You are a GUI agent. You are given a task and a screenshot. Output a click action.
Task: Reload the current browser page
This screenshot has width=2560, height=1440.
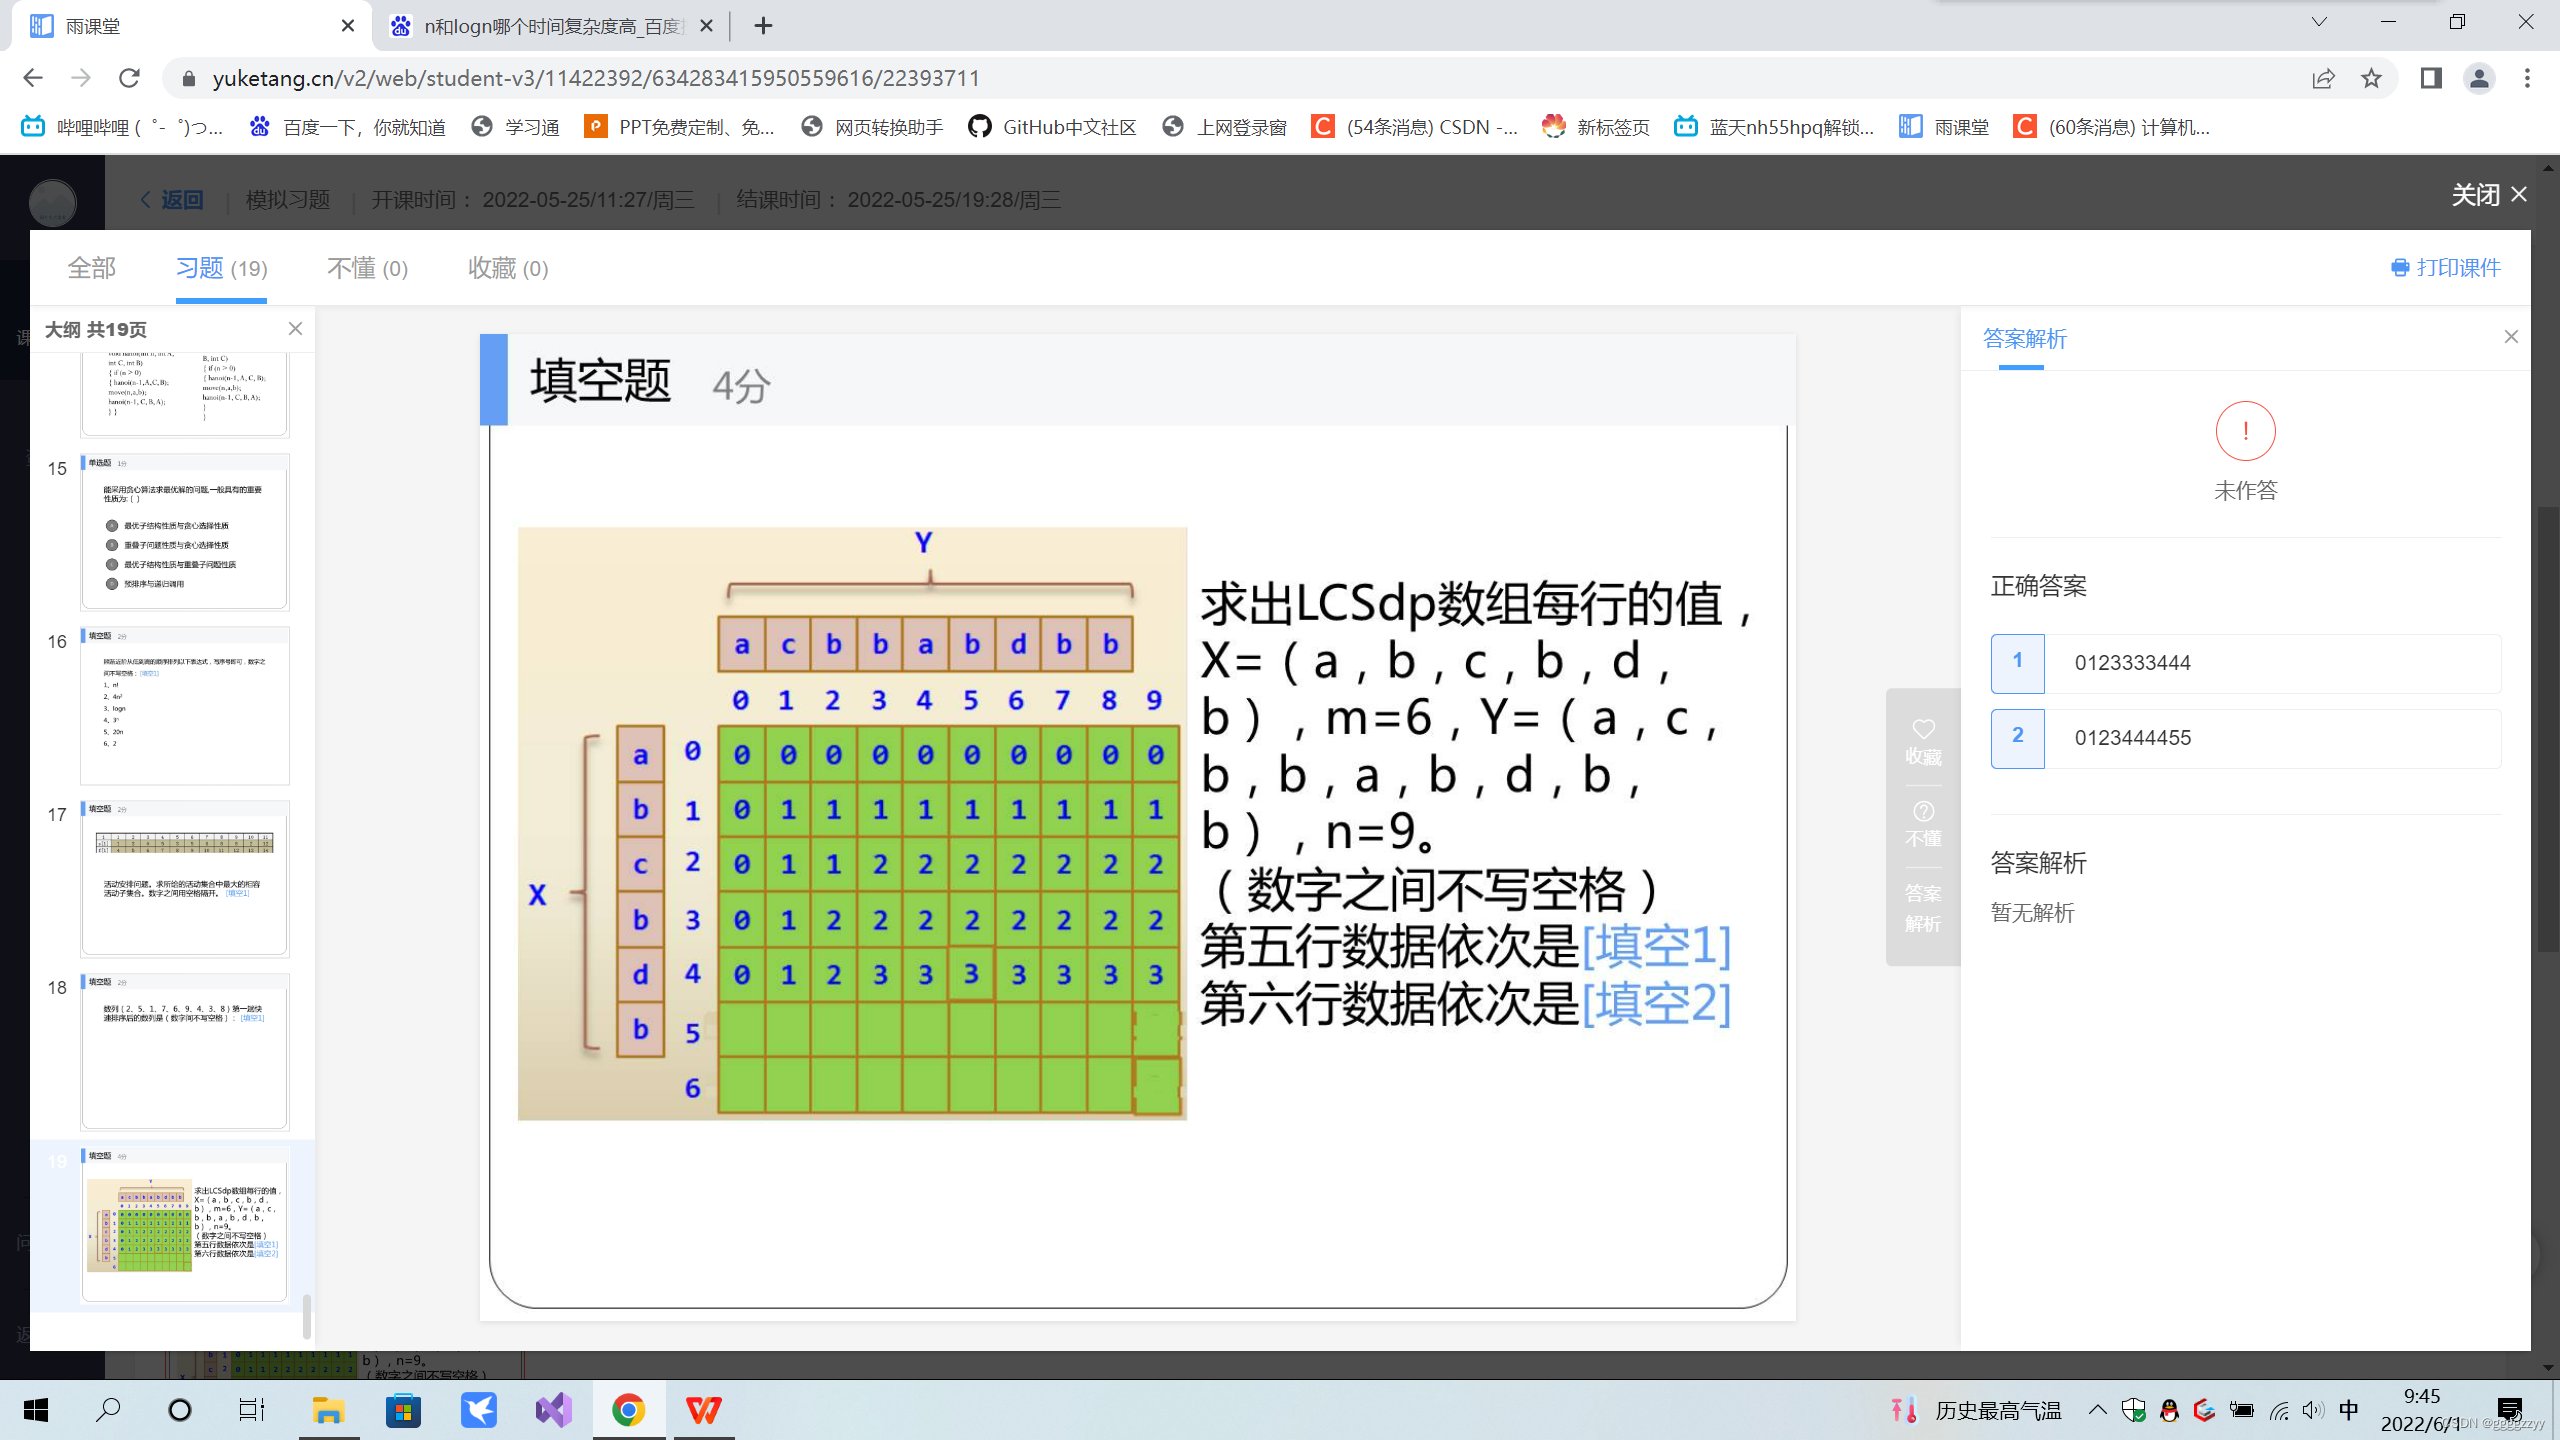[x=129, y=78]
